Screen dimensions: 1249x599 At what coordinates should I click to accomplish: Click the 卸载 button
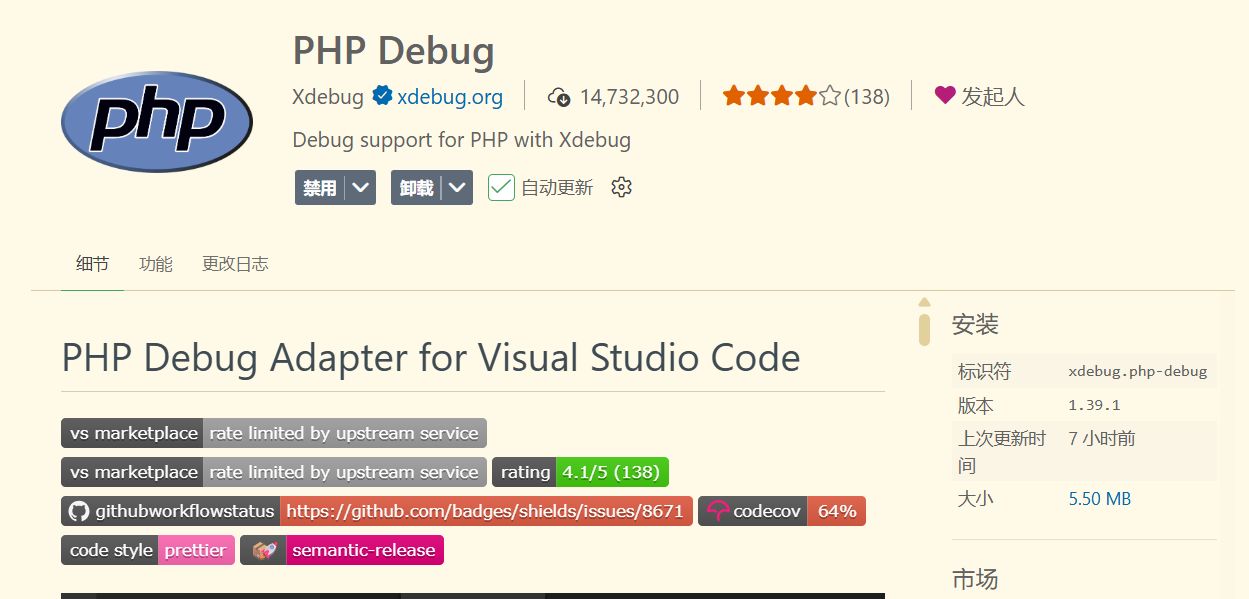click(417, 187)
